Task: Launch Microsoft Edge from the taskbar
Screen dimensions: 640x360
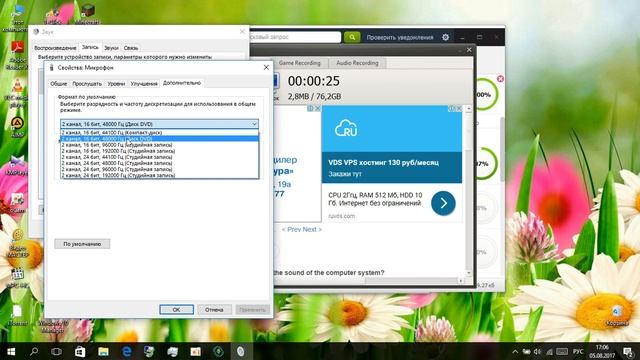Action: [127, 351]
